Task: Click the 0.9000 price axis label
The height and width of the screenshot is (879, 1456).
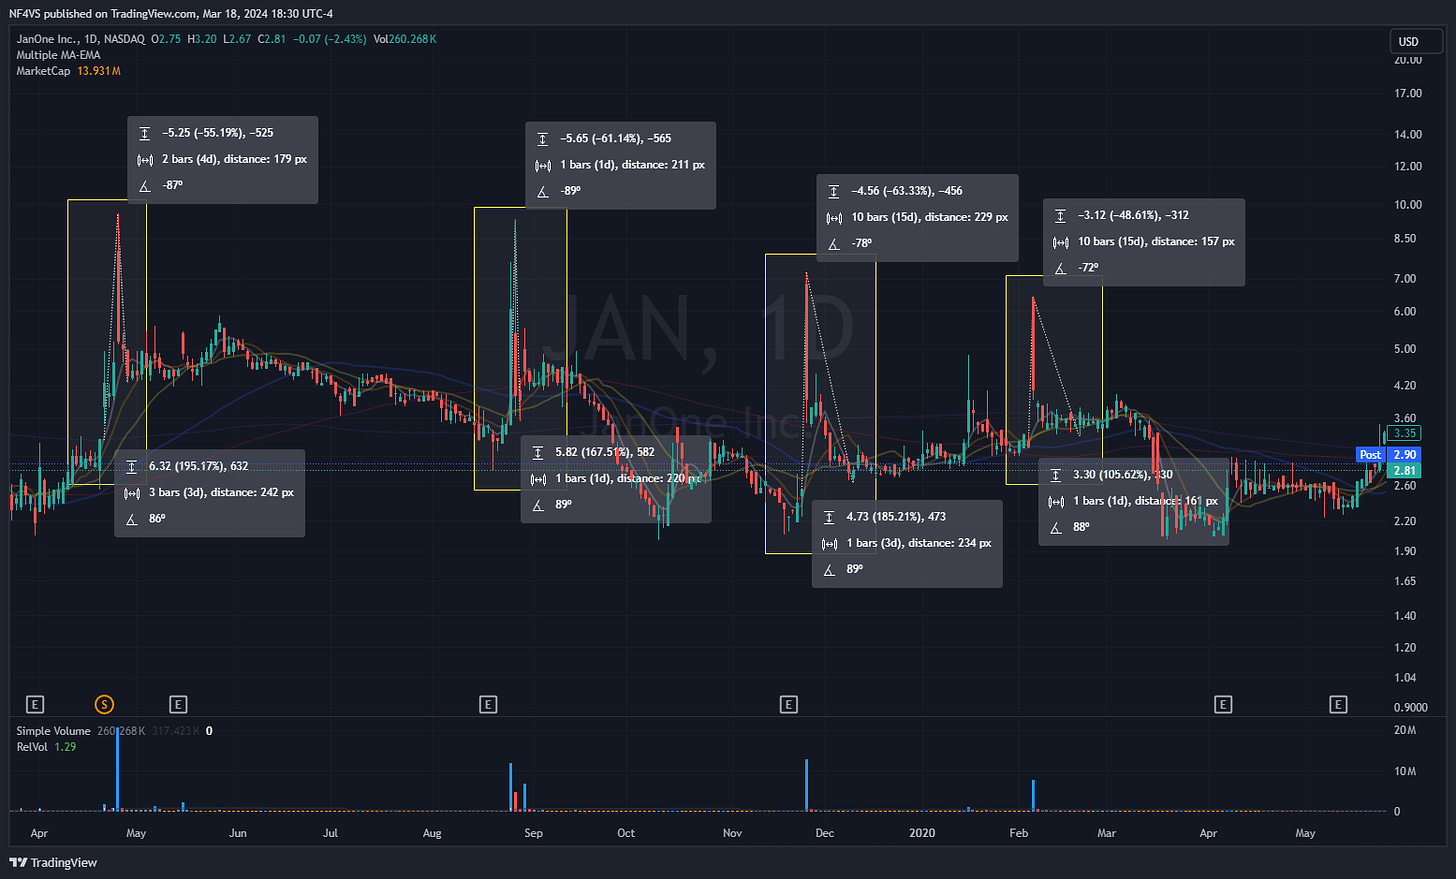Action: [x=1410, y=707]
